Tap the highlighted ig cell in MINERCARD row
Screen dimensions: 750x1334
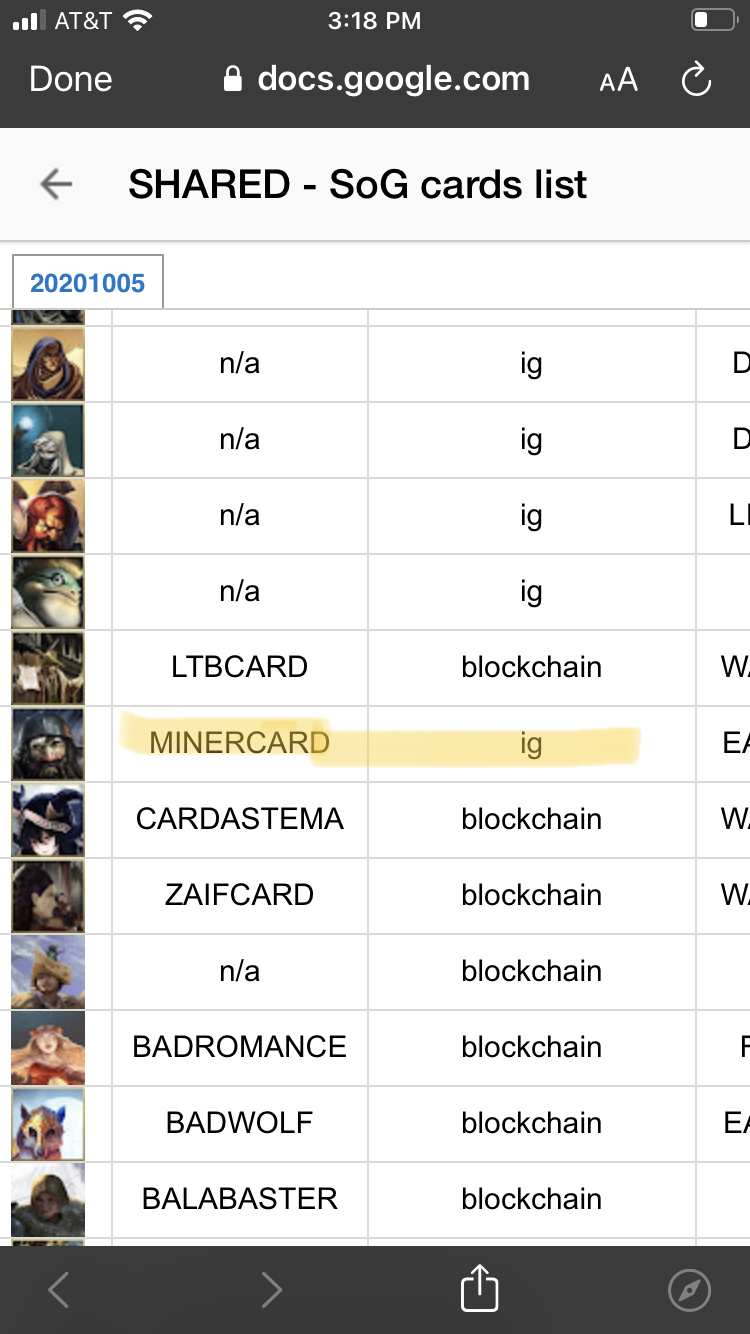tap(531, 743)
